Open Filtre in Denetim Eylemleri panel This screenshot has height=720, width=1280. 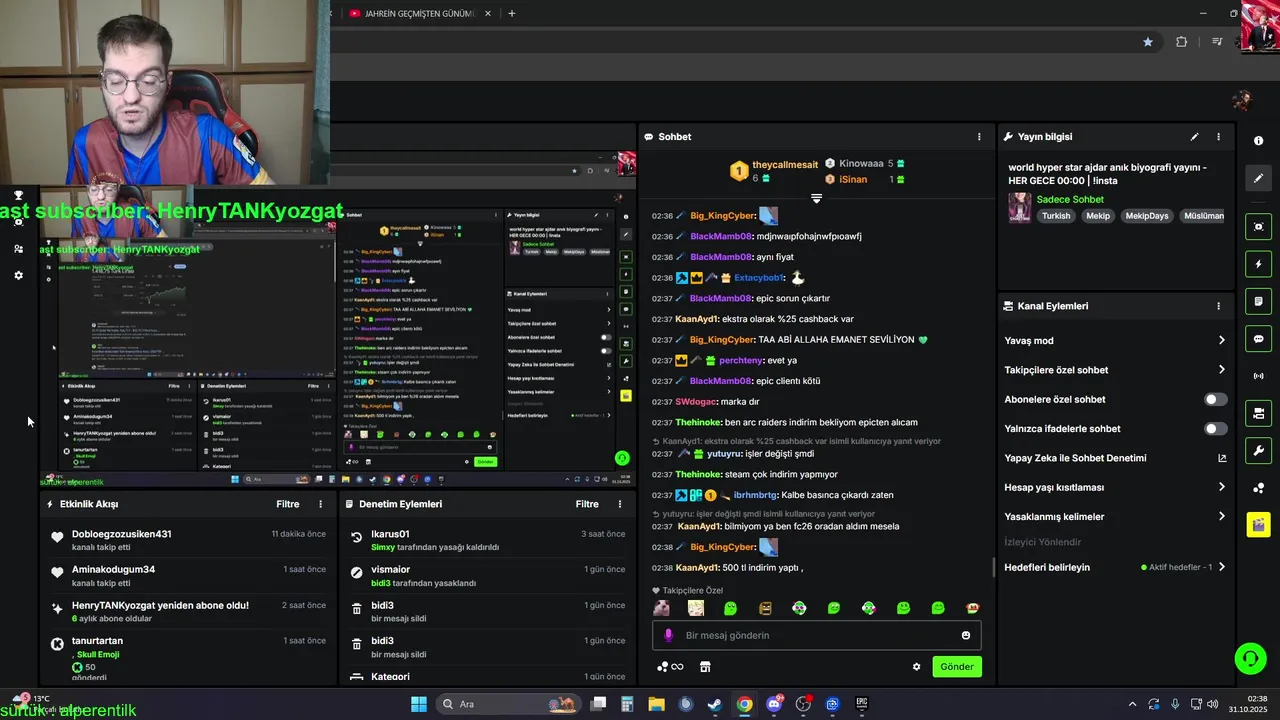pos(587,504)
